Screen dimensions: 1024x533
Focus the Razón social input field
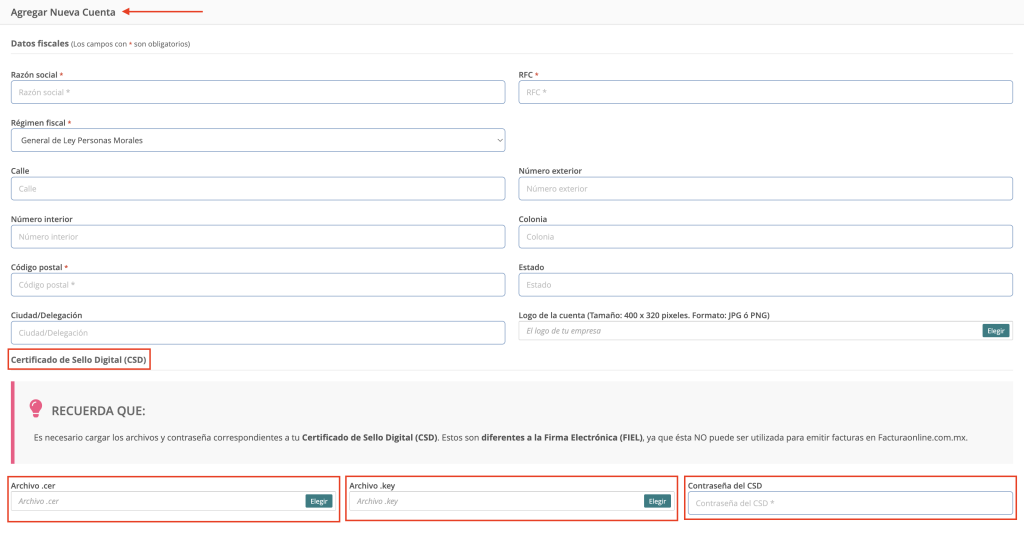point(257,92)
